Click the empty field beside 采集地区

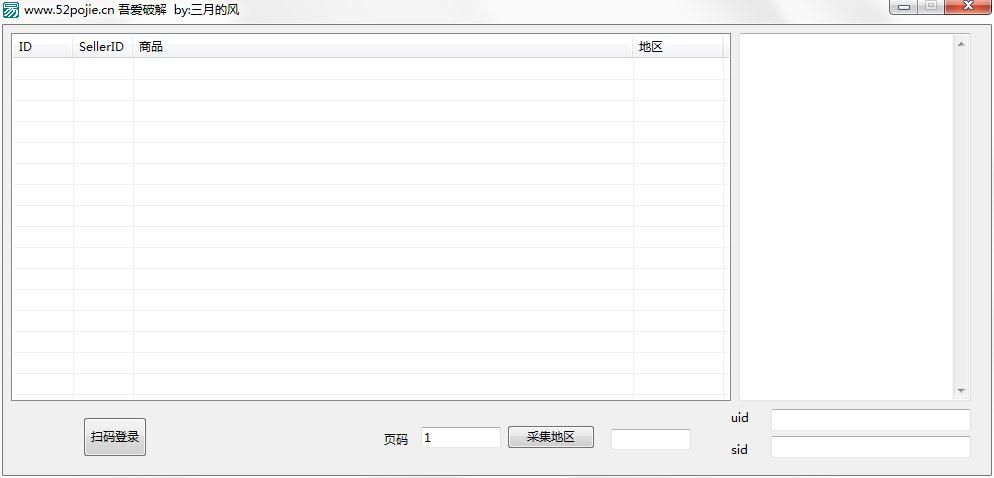(651, 439)
